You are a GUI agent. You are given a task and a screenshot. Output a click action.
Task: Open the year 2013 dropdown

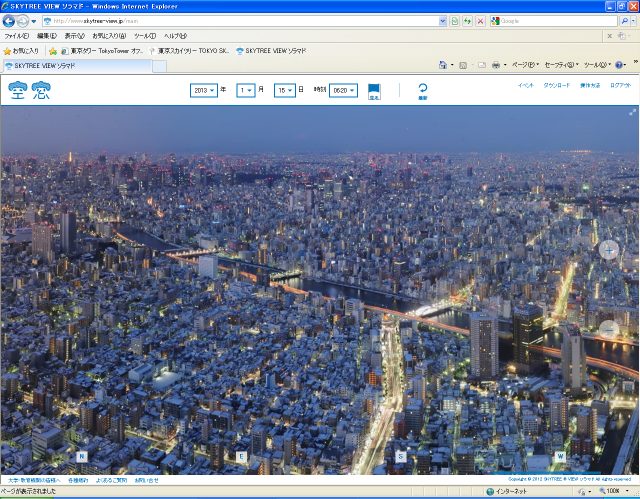[203, 90]
